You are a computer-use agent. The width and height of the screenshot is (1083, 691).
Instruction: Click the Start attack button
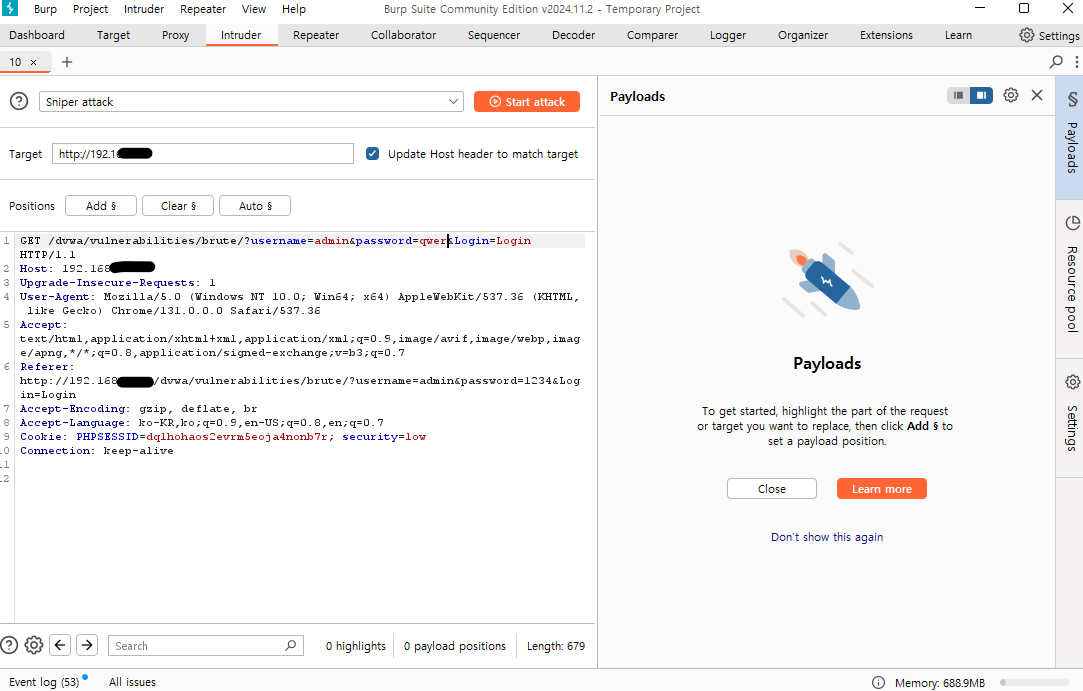coord(527,102)
